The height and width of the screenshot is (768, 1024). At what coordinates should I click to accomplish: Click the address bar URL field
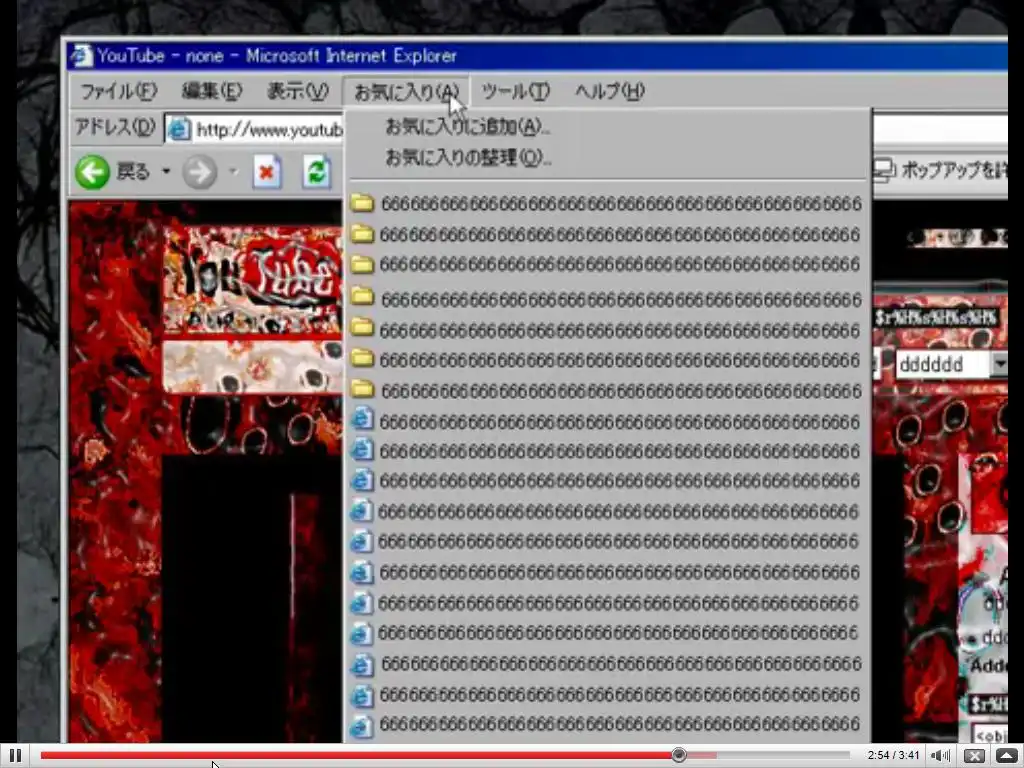pyautogui.click(x=255, y=129)
